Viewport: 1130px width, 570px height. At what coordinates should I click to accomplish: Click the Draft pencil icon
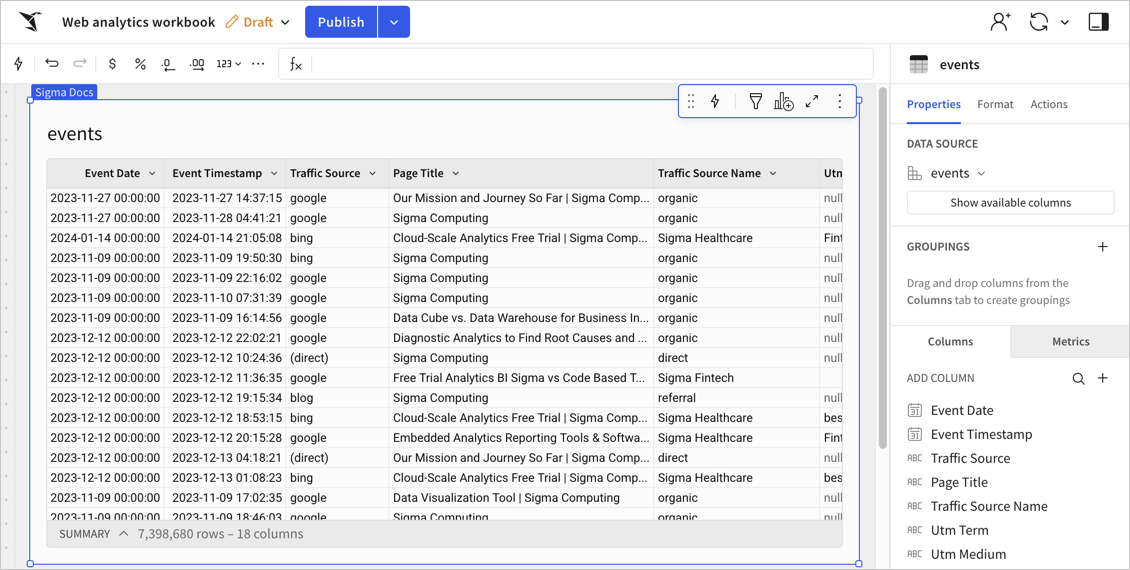tap(231, 22)
